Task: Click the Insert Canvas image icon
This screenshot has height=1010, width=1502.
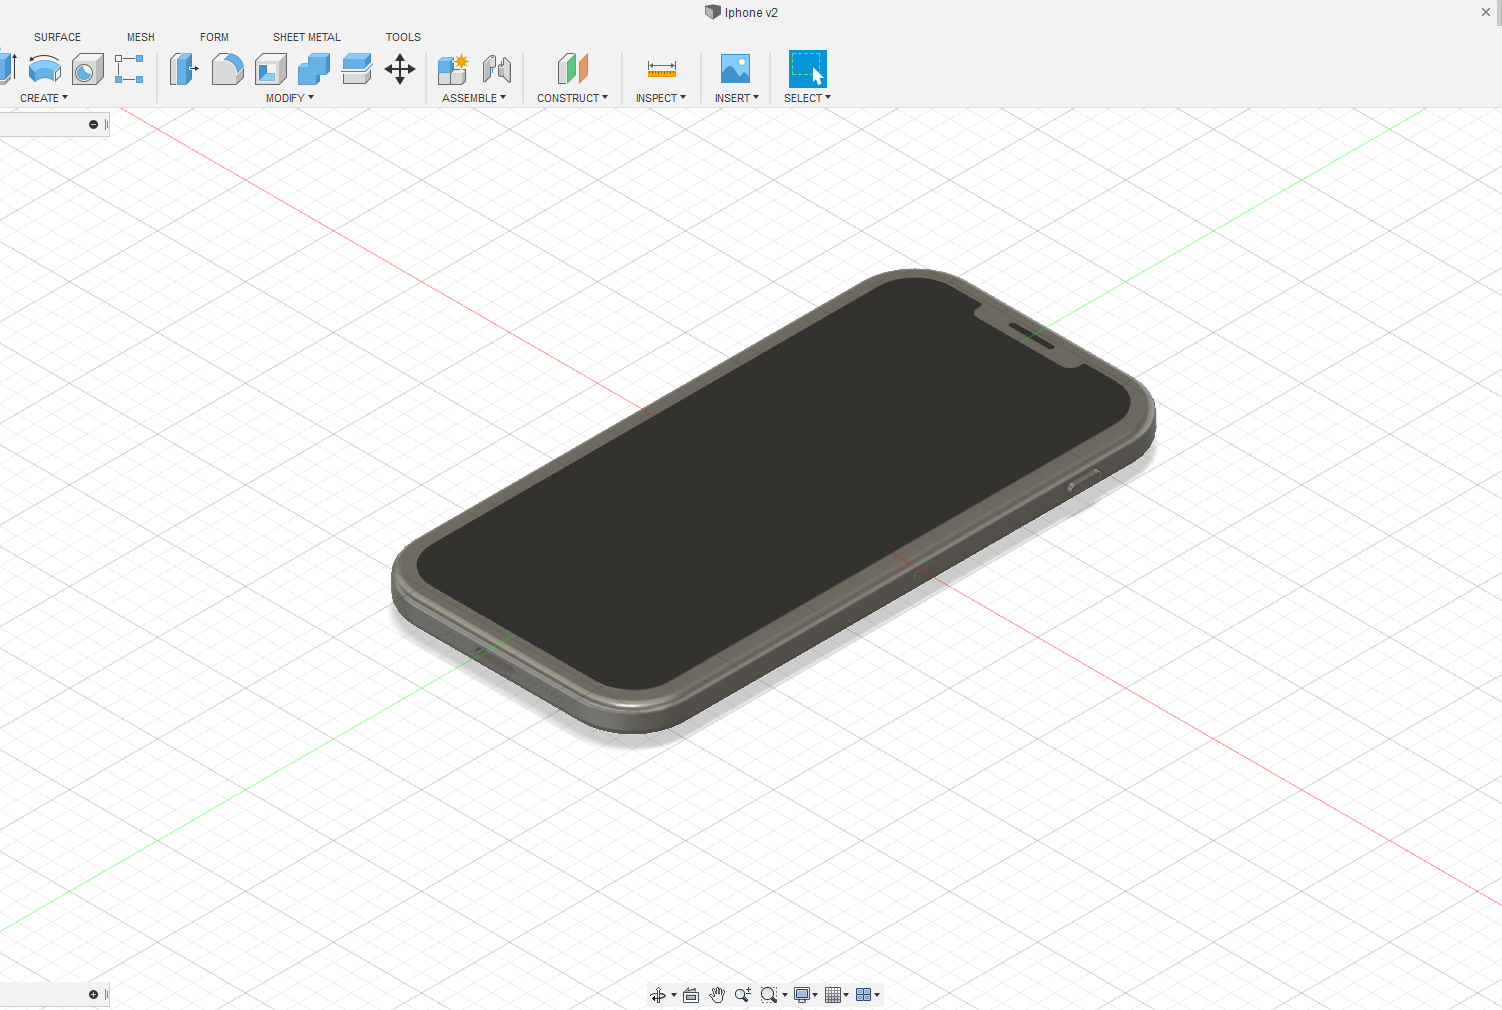Action: click(736, 69)
